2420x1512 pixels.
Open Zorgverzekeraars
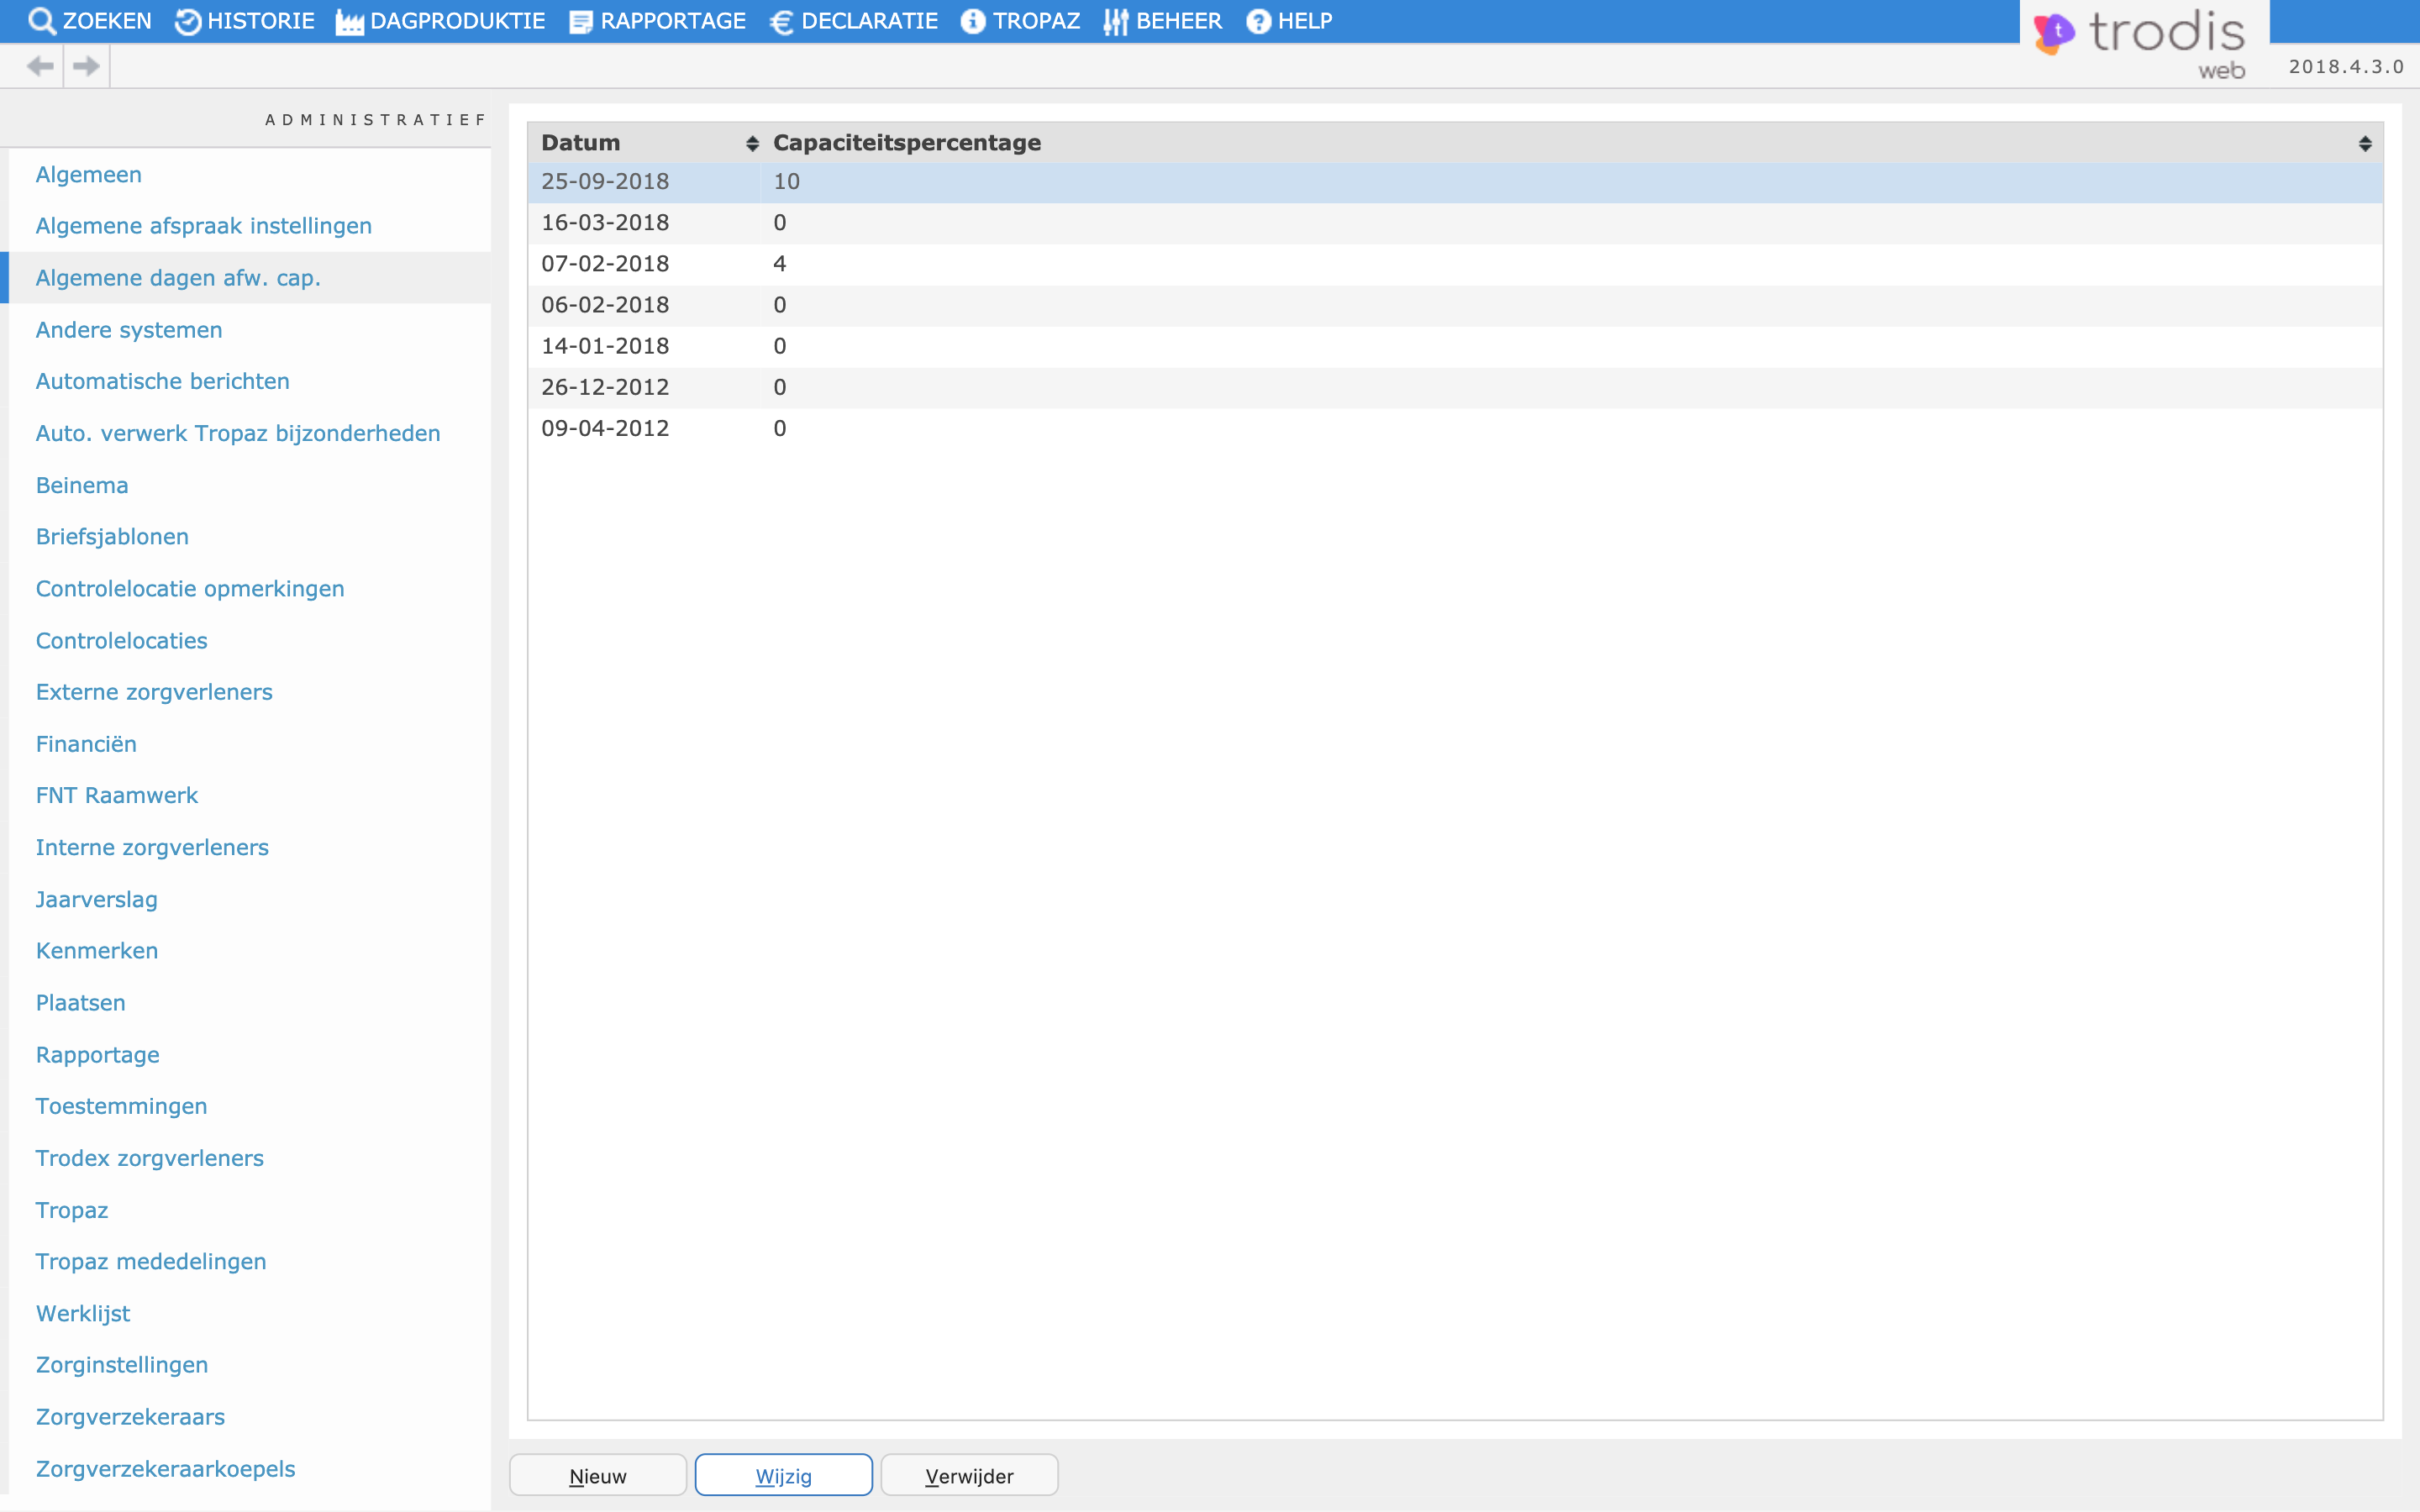tap(130, 1417)
